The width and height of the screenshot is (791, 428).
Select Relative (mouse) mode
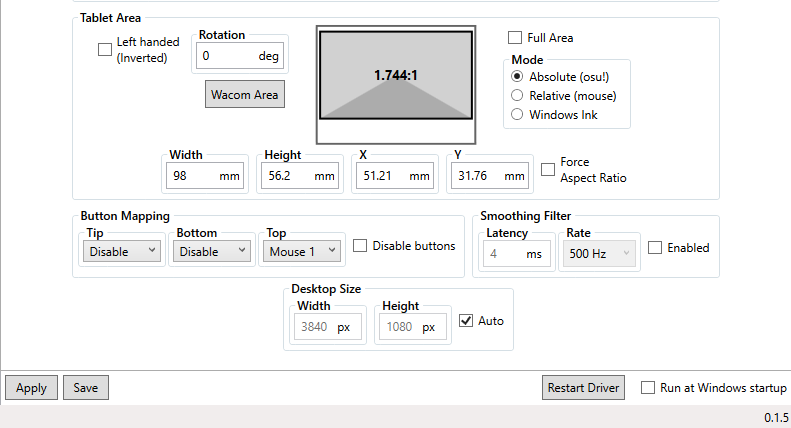click(517, 96)
